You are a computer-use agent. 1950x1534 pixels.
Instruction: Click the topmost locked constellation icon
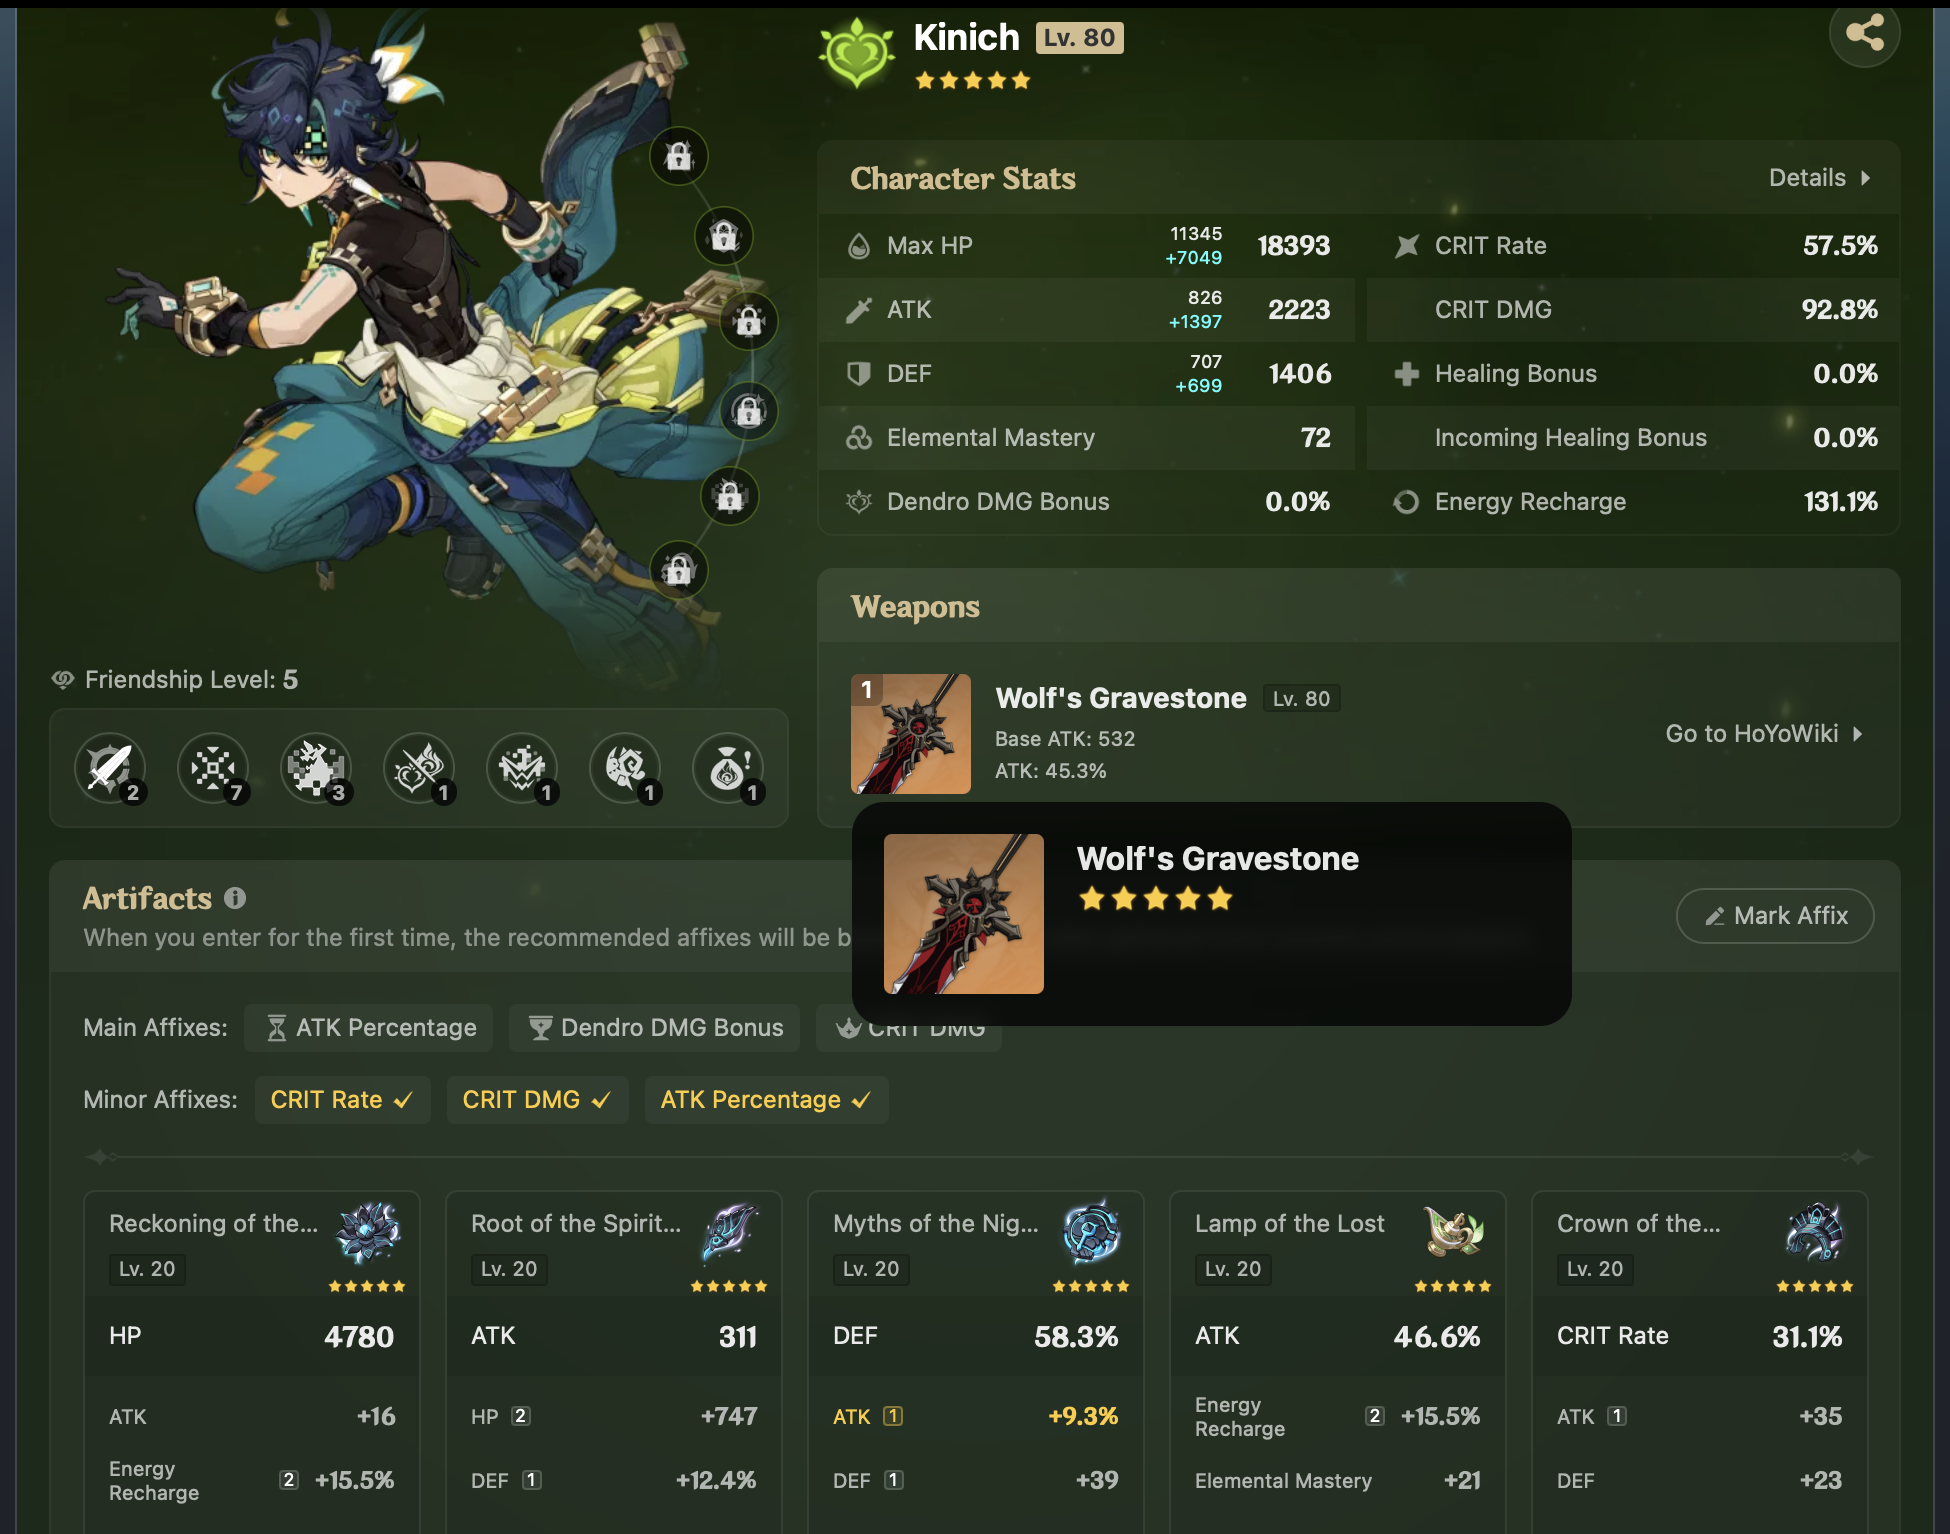tap(679, 156)
